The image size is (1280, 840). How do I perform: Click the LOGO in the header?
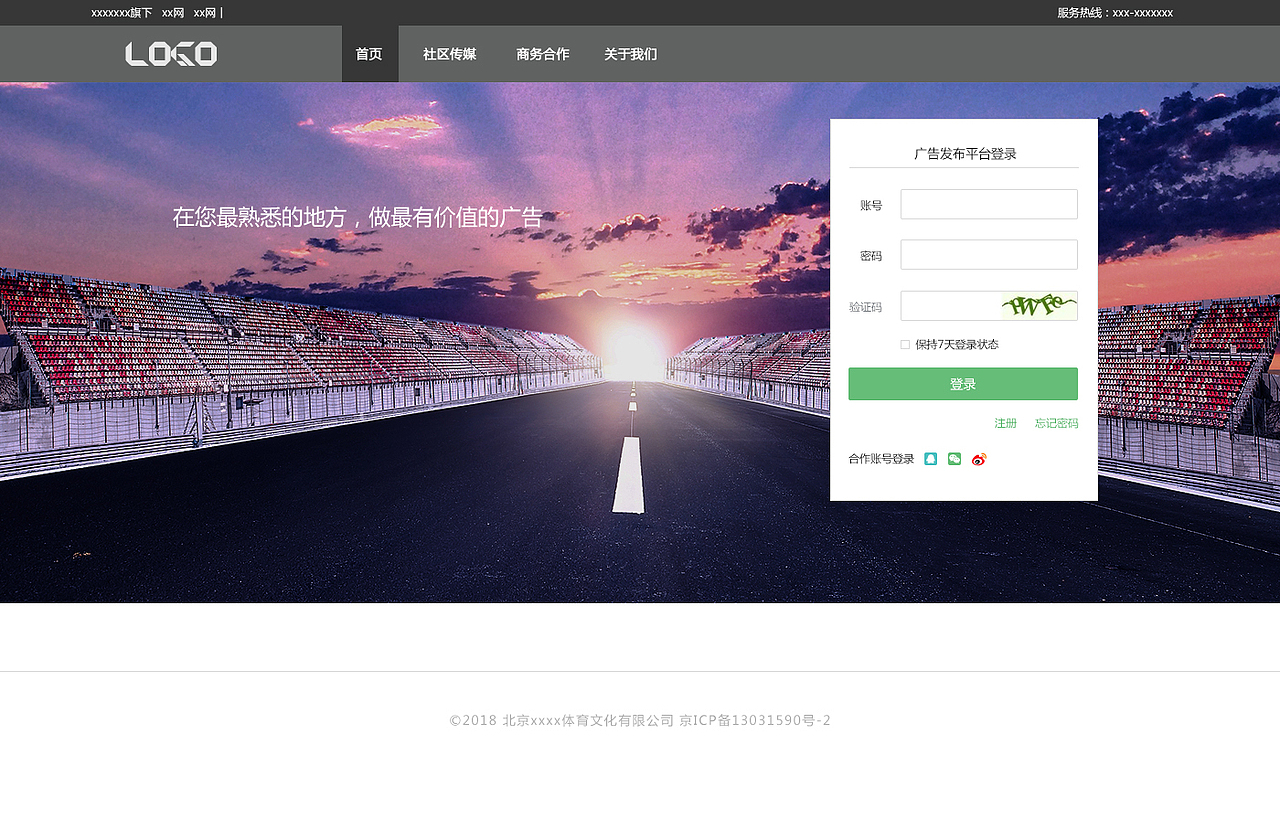coord(170,53)
